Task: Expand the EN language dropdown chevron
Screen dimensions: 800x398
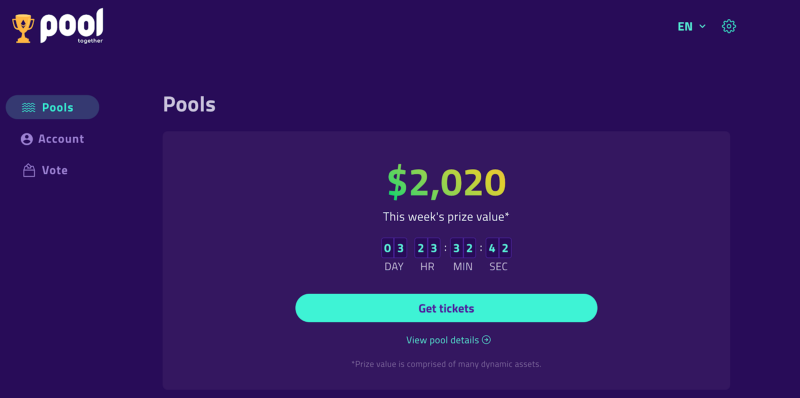Action: 703,27
